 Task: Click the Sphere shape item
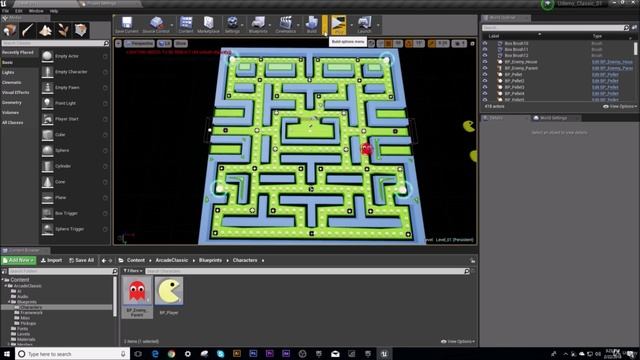(x=75, y=150)
